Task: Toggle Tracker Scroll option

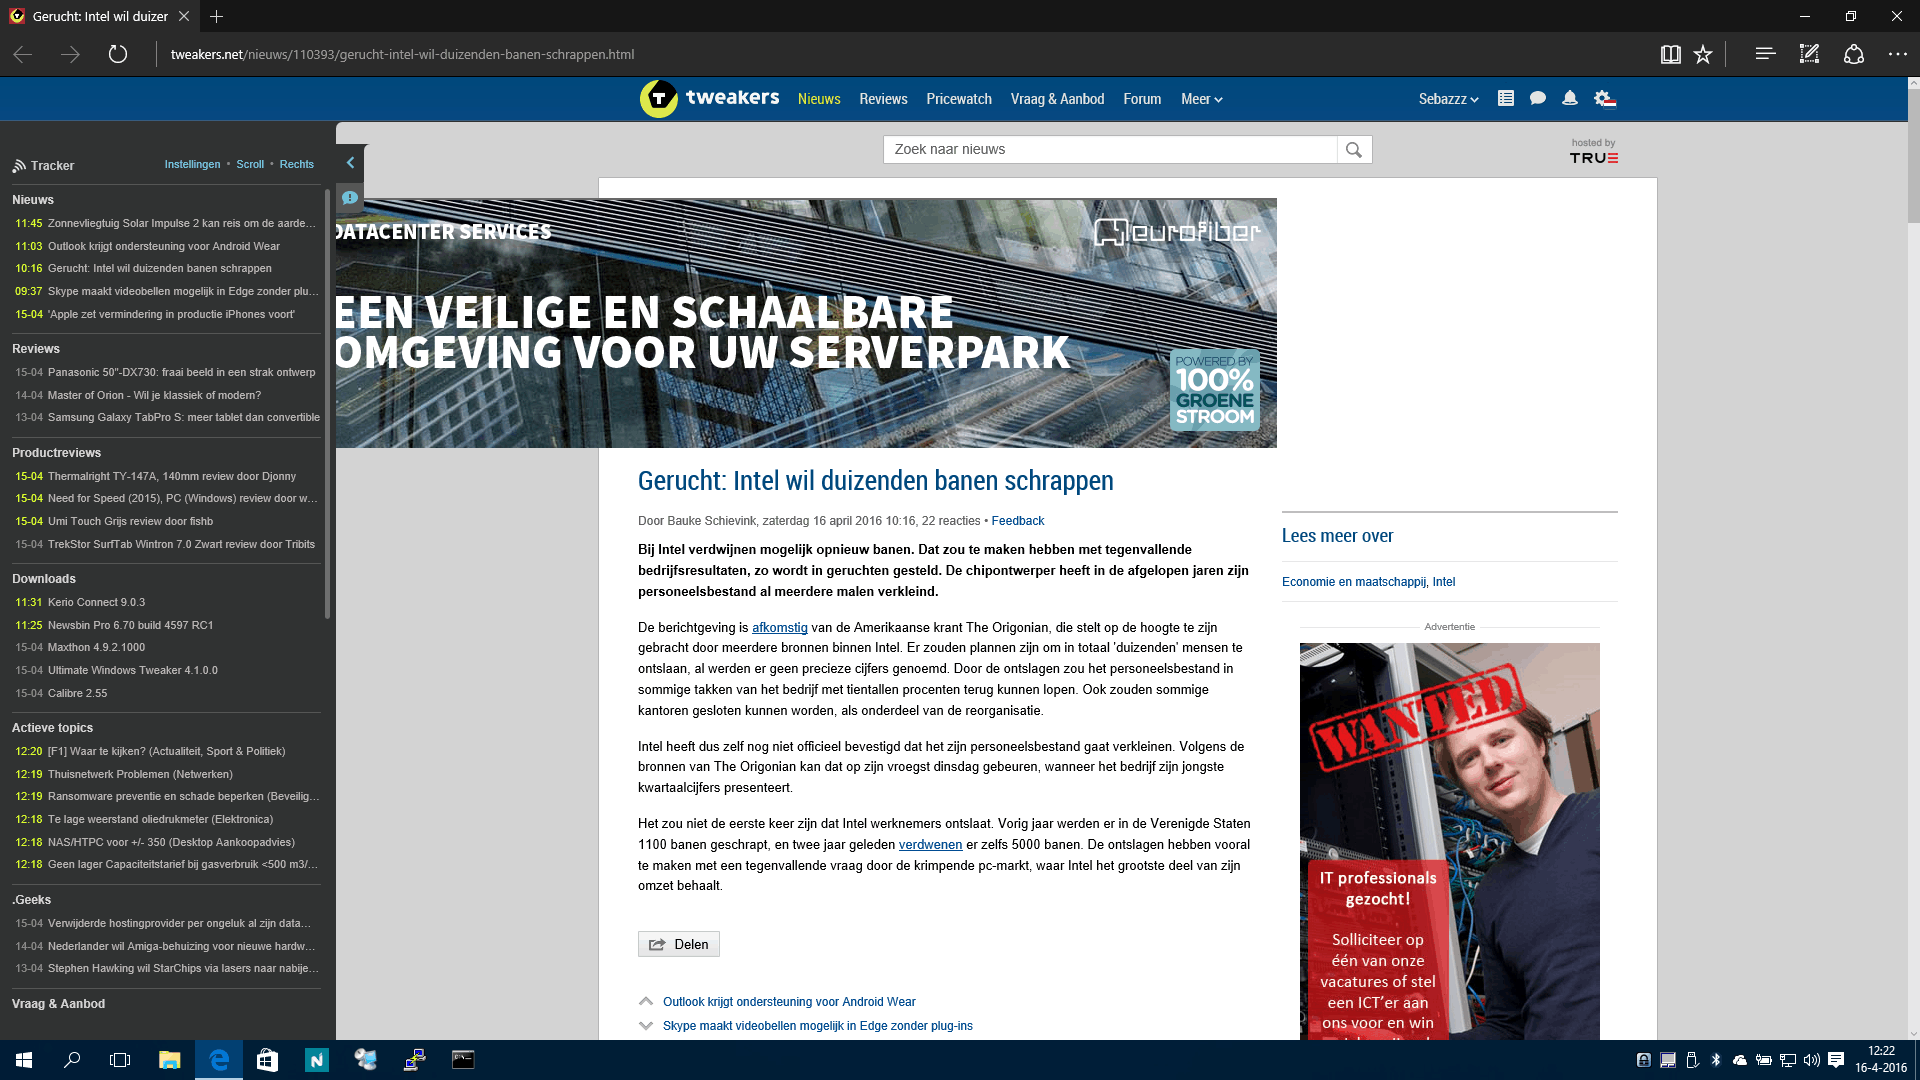Action: tap(250, 164)
